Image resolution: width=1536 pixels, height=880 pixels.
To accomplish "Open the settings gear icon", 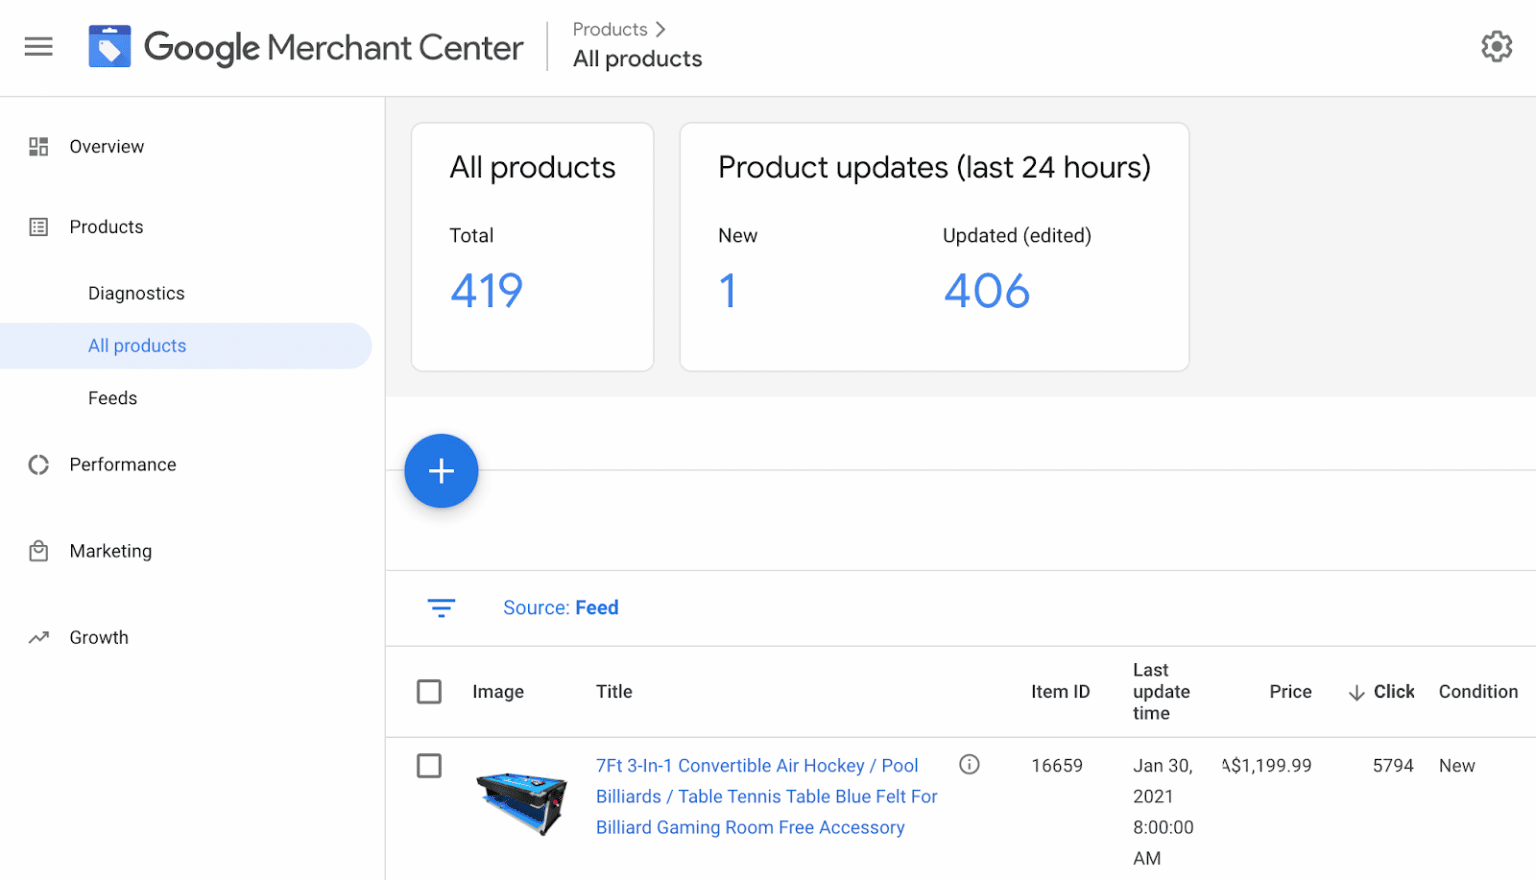I will (x=1496, y=46).
